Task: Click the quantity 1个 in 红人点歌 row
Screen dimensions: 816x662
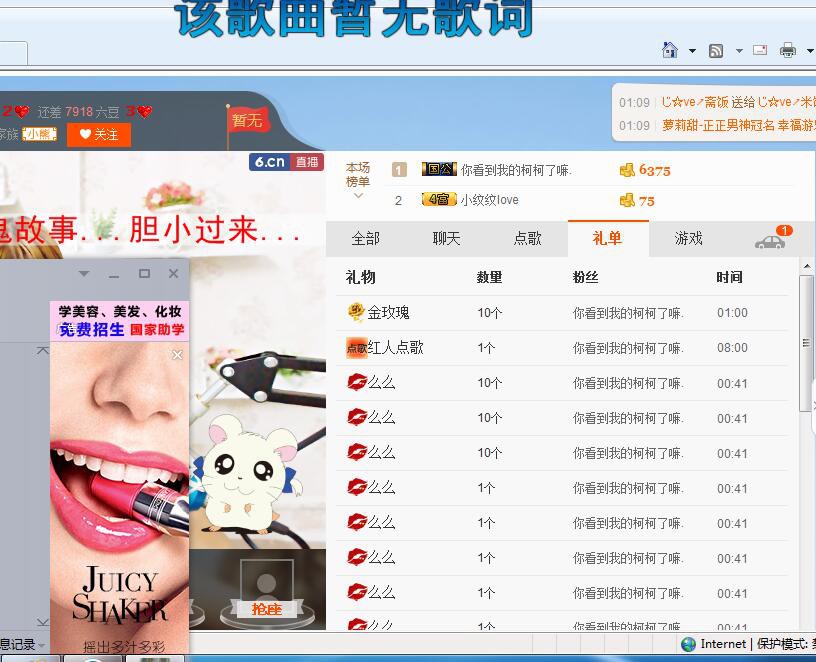Action: click(486, 348)
